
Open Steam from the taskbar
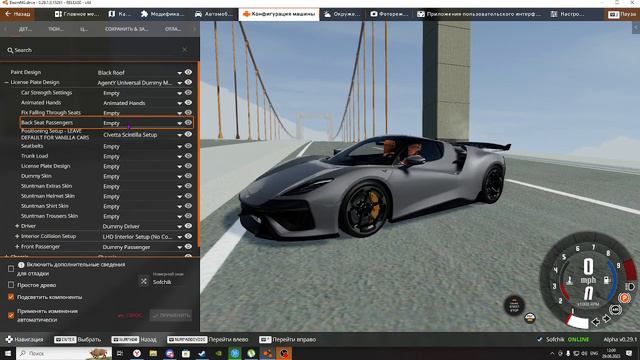[202, 353]
